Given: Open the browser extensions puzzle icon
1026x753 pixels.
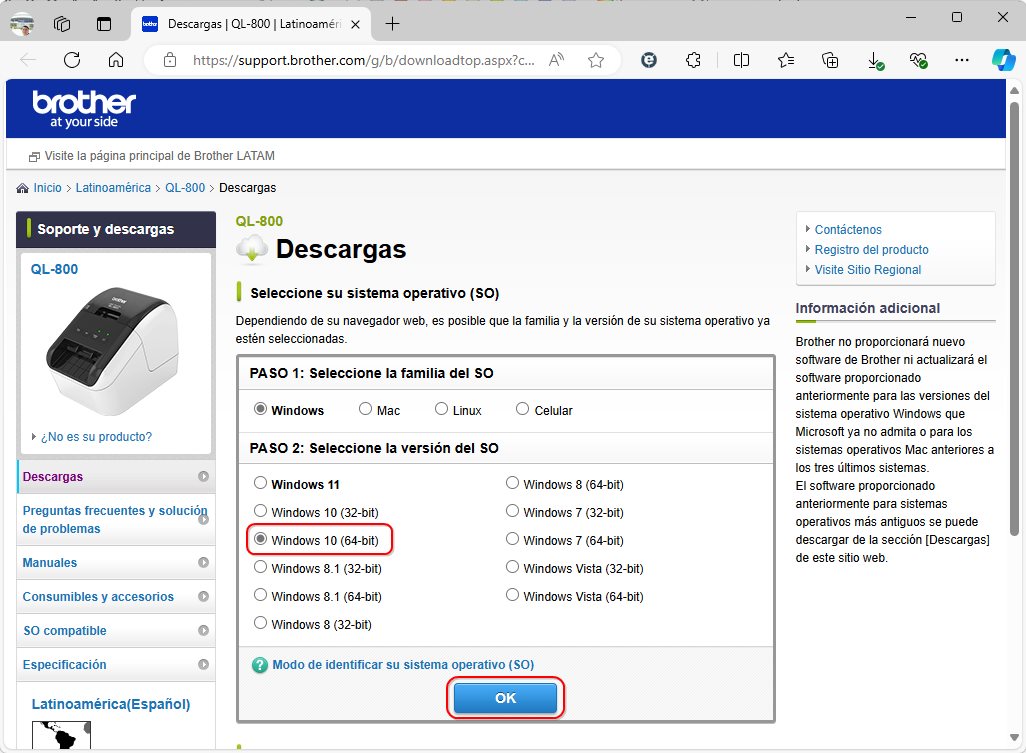Looking at the screenshot, I should pyautogui.click(x=693, y=60).
